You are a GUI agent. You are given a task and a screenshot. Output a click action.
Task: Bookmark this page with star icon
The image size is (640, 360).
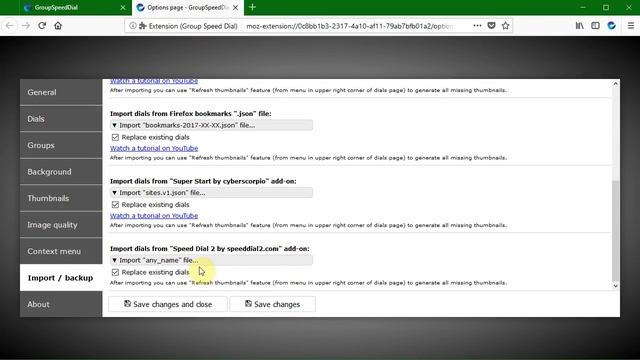click(x=506, y=26)
